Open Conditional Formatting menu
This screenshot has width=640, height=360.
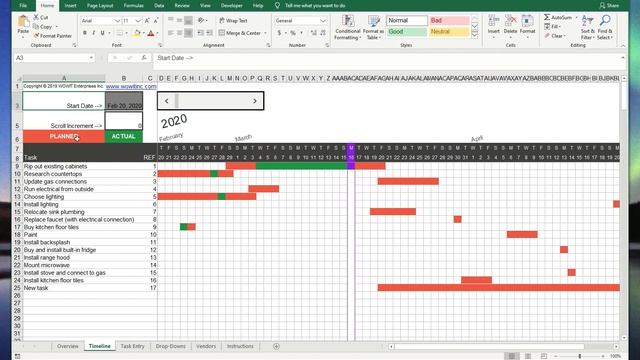(x=347, y=27)
